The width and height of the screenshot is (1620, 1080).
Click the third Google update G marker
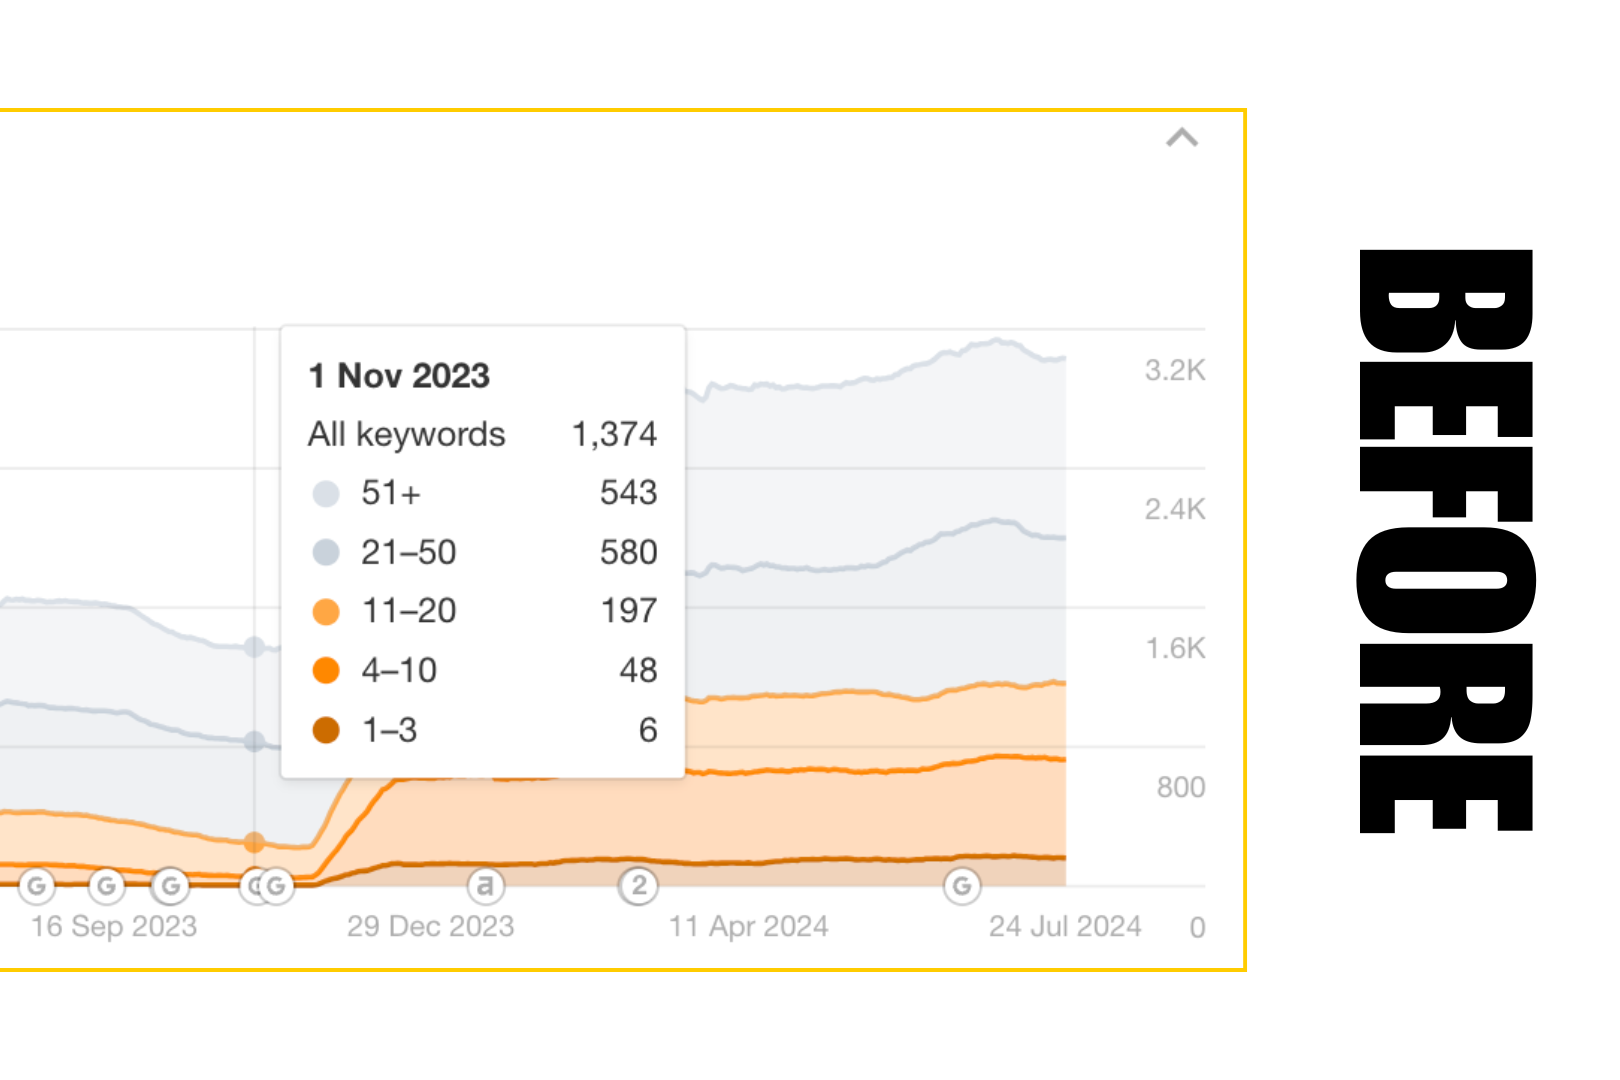pyautogui.click(x=171, y=886)
